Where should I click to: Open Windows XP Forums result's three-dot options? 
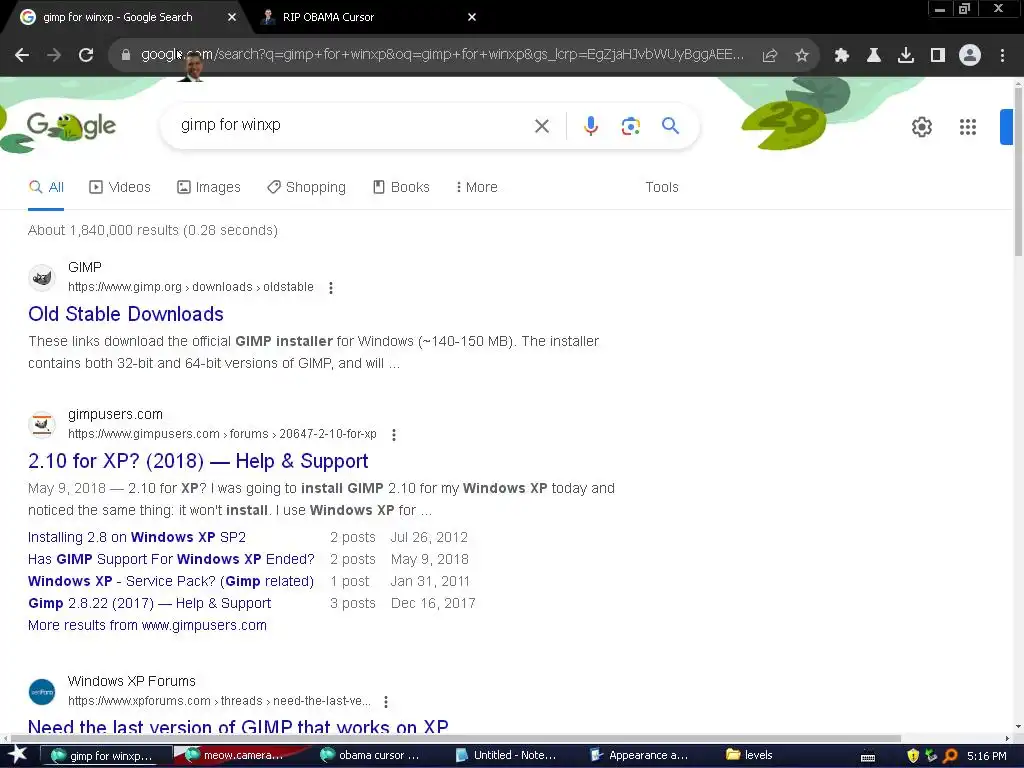[x=386, y=702]
